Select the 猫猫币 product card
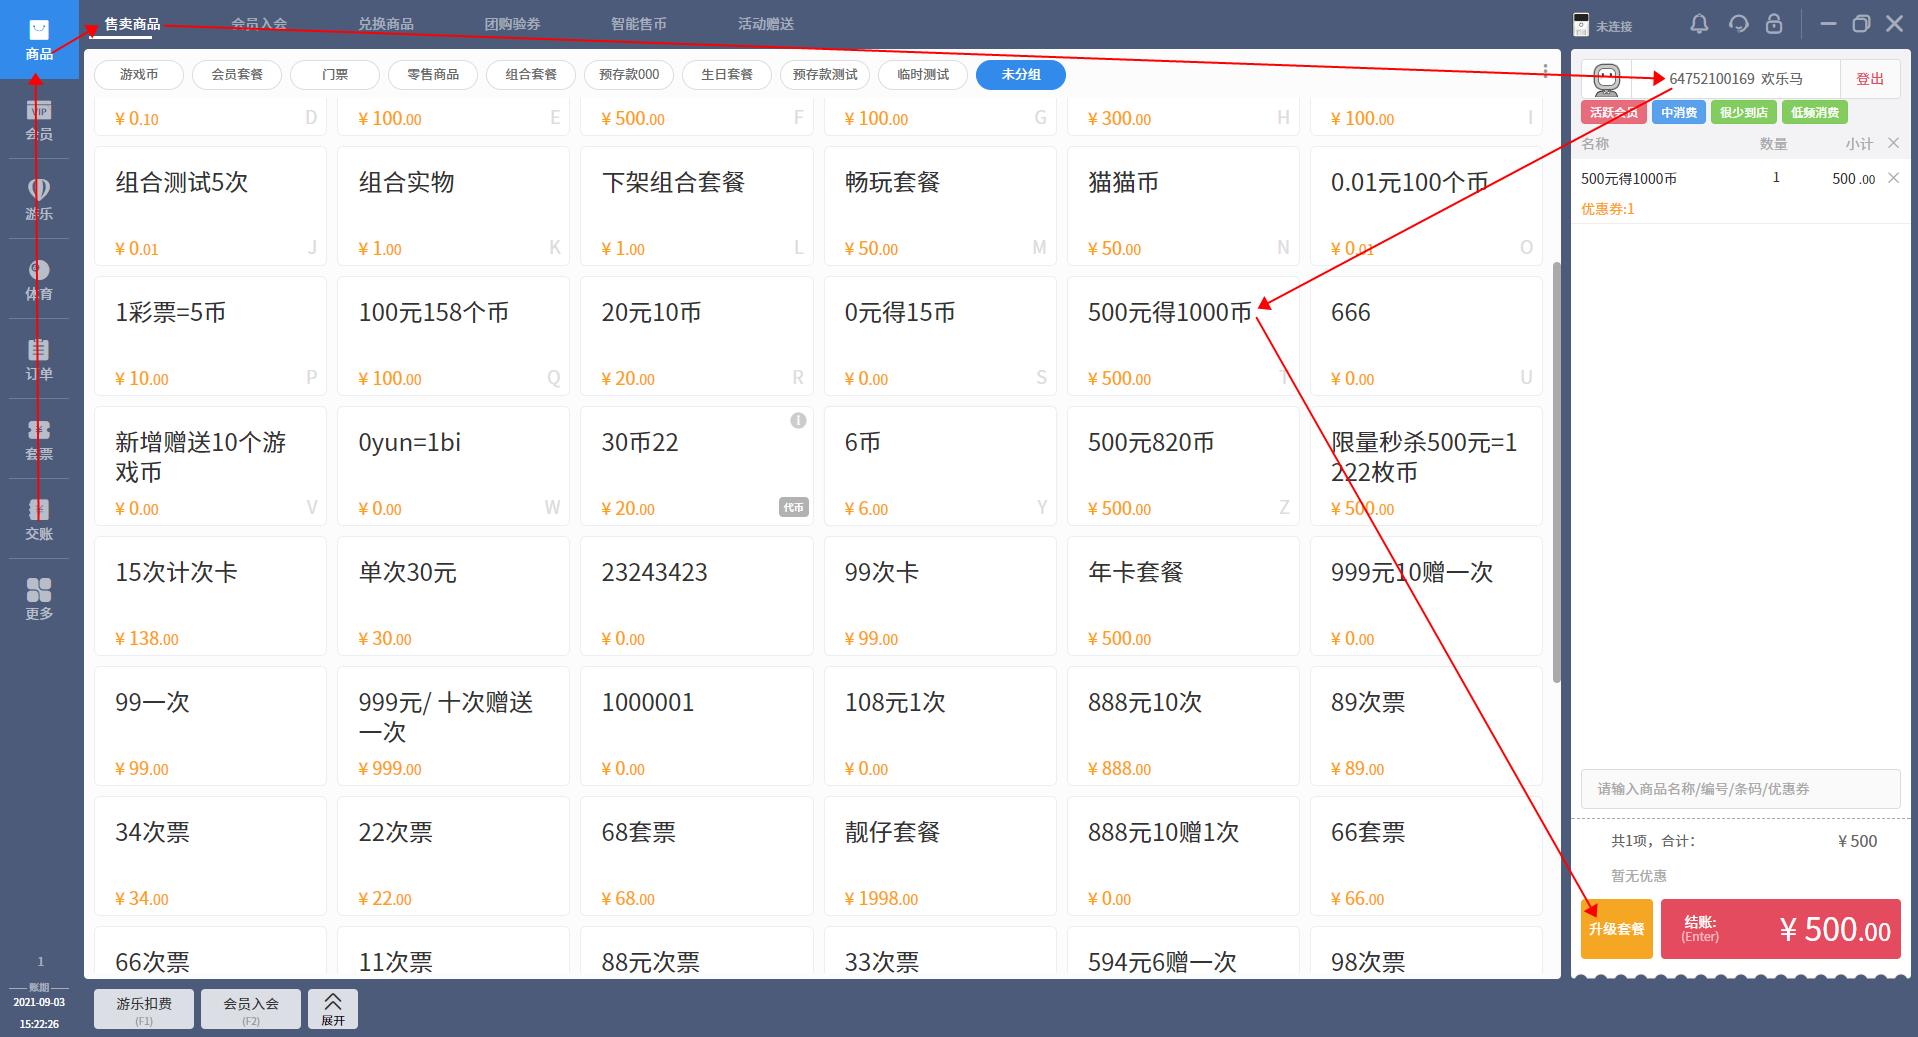 point(1183,206)
